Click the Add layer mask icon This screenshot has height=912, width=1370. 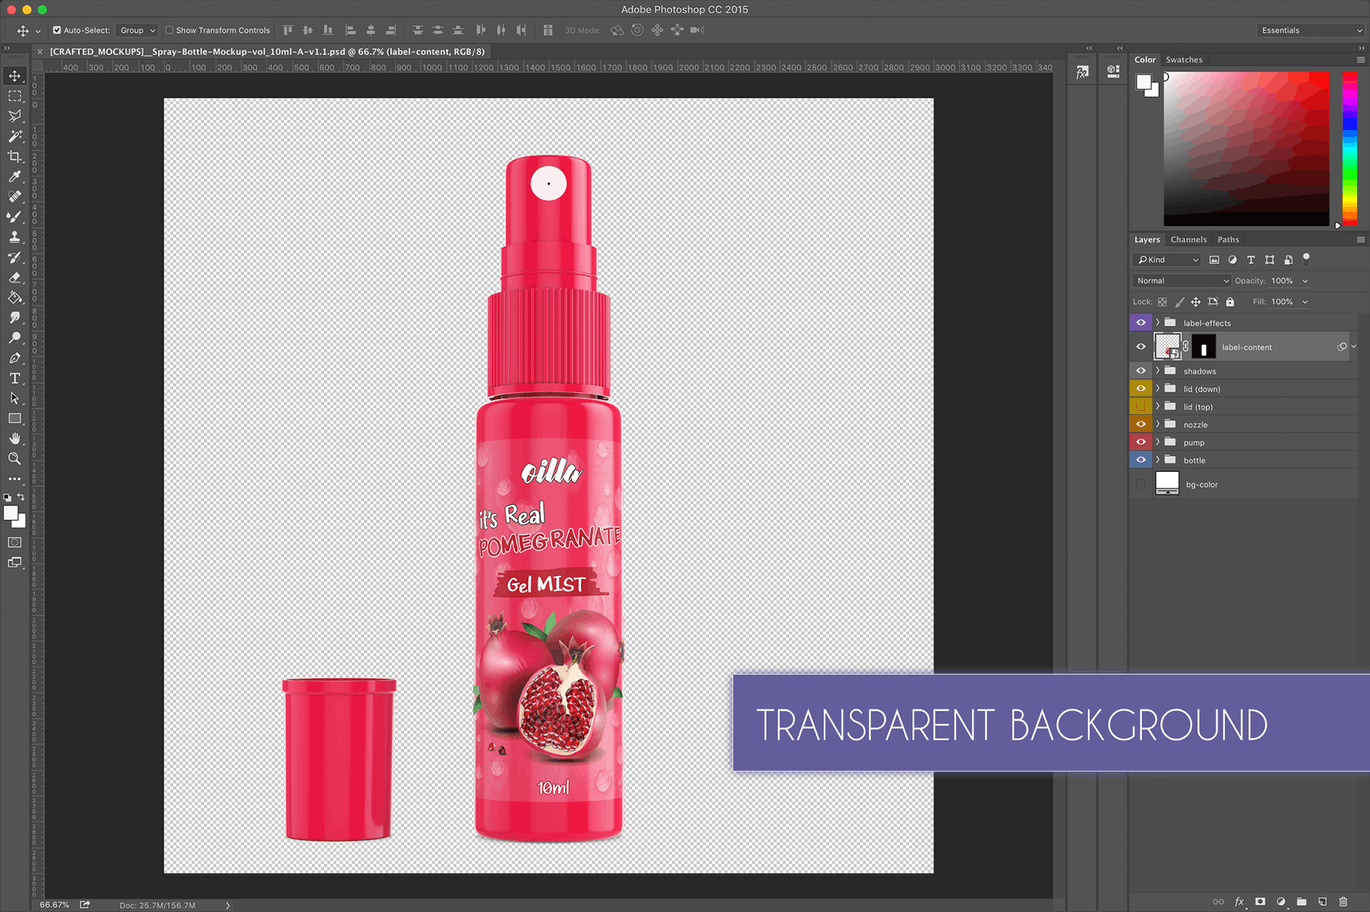pos(1260,901)
